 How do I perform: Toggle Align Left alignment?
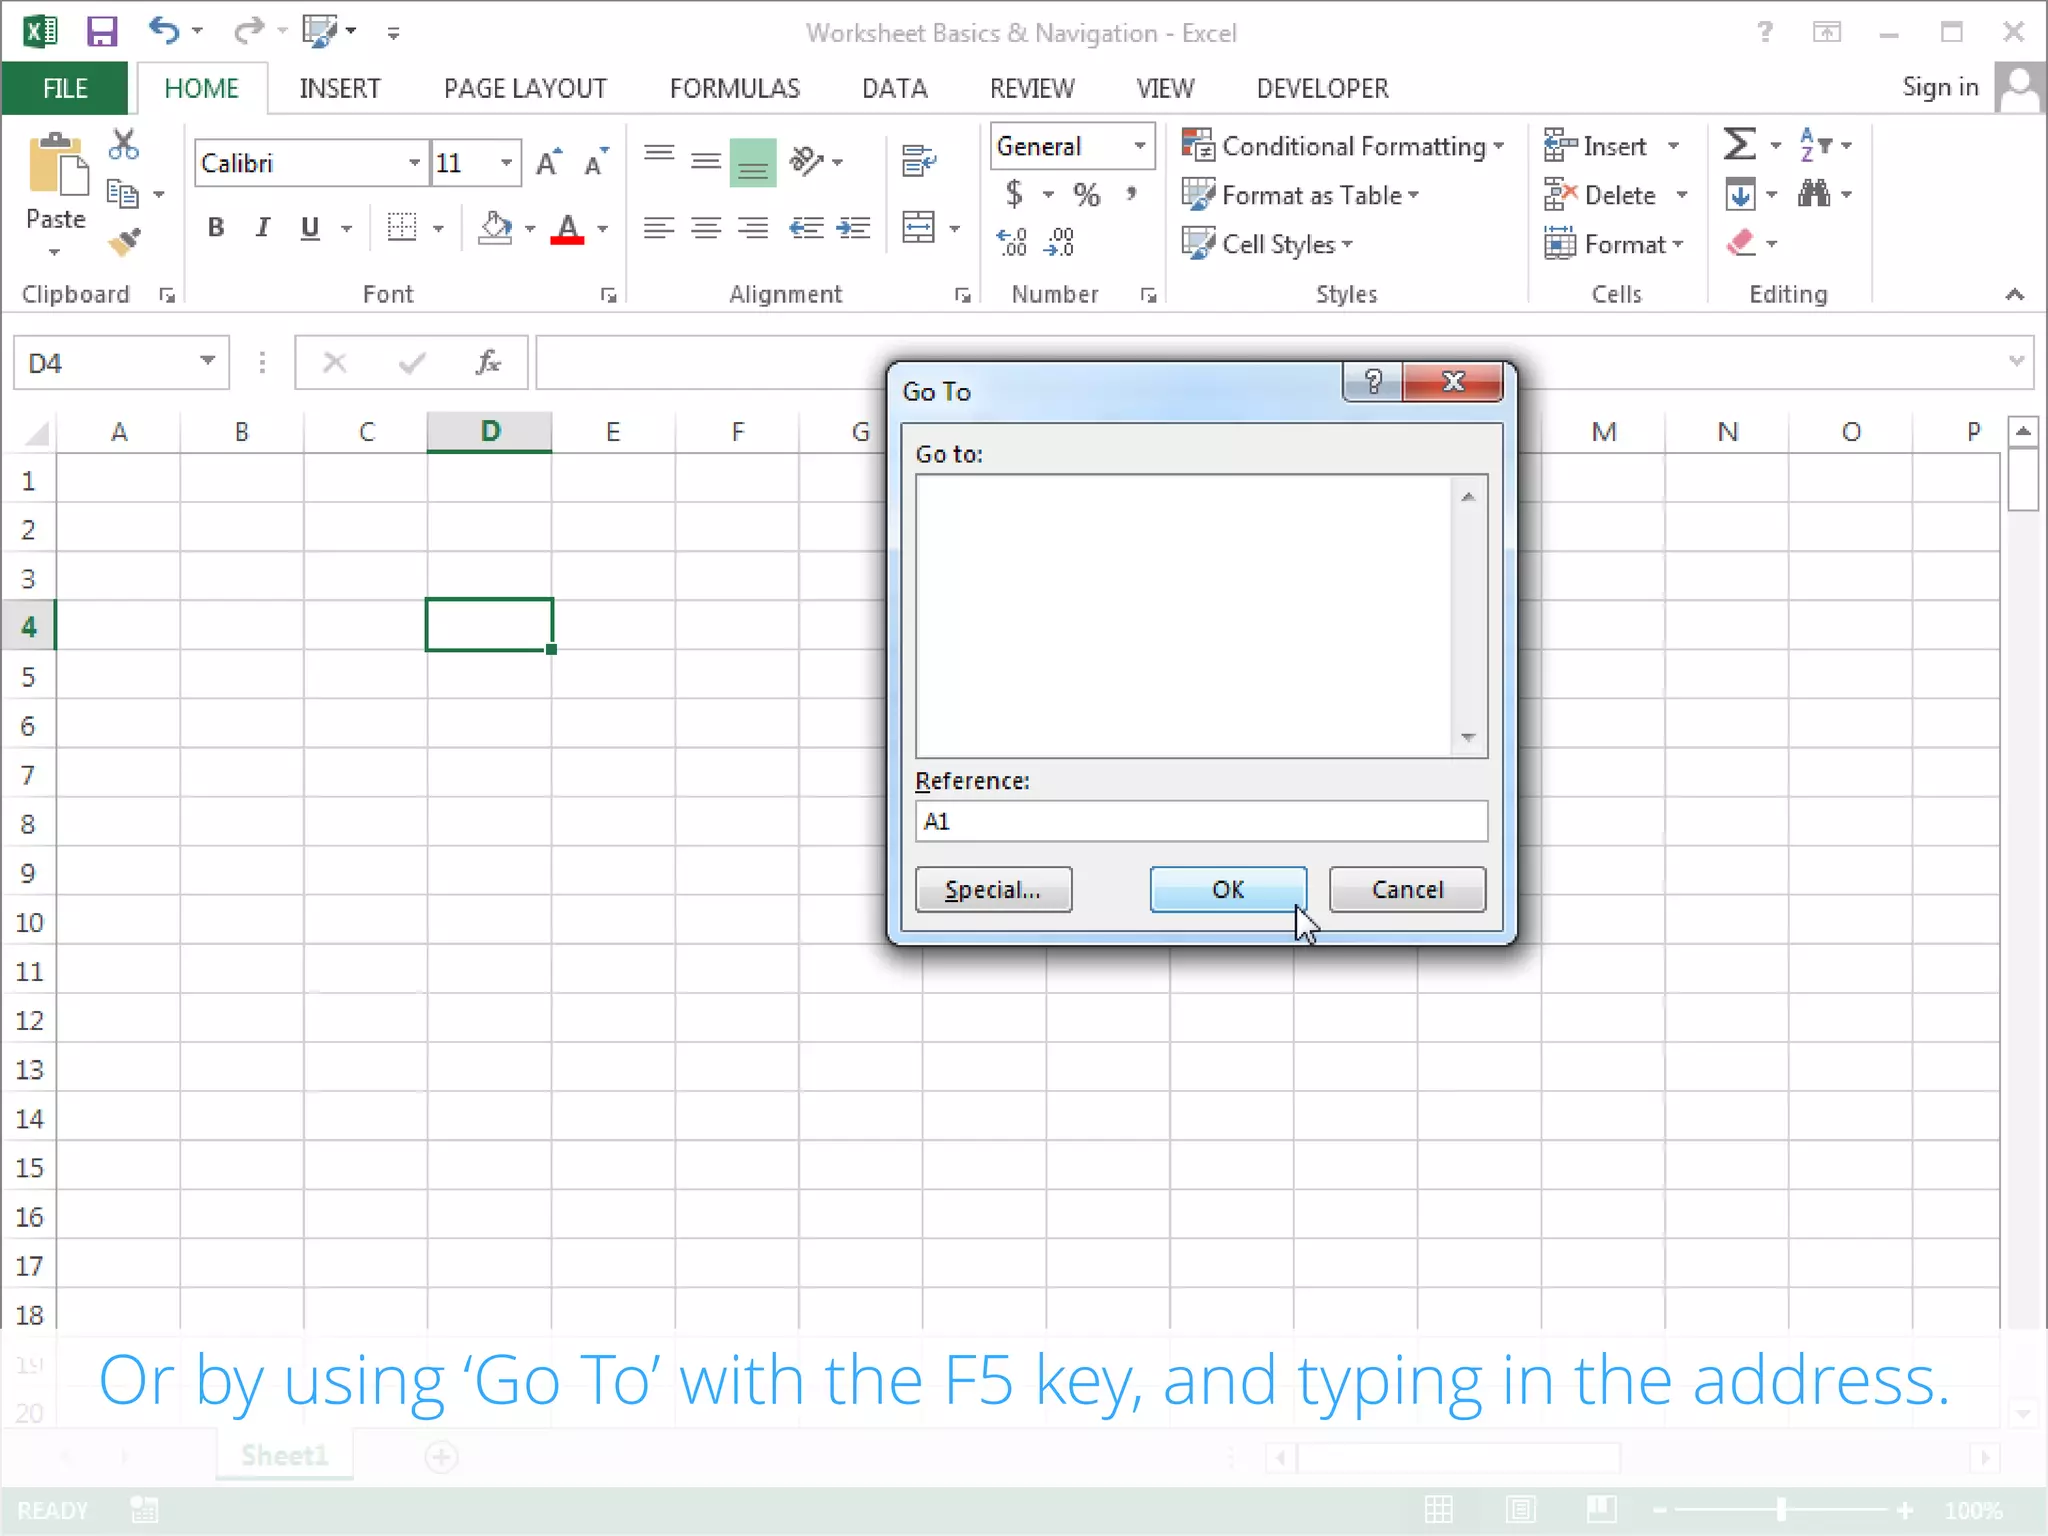tap(659, 228)
